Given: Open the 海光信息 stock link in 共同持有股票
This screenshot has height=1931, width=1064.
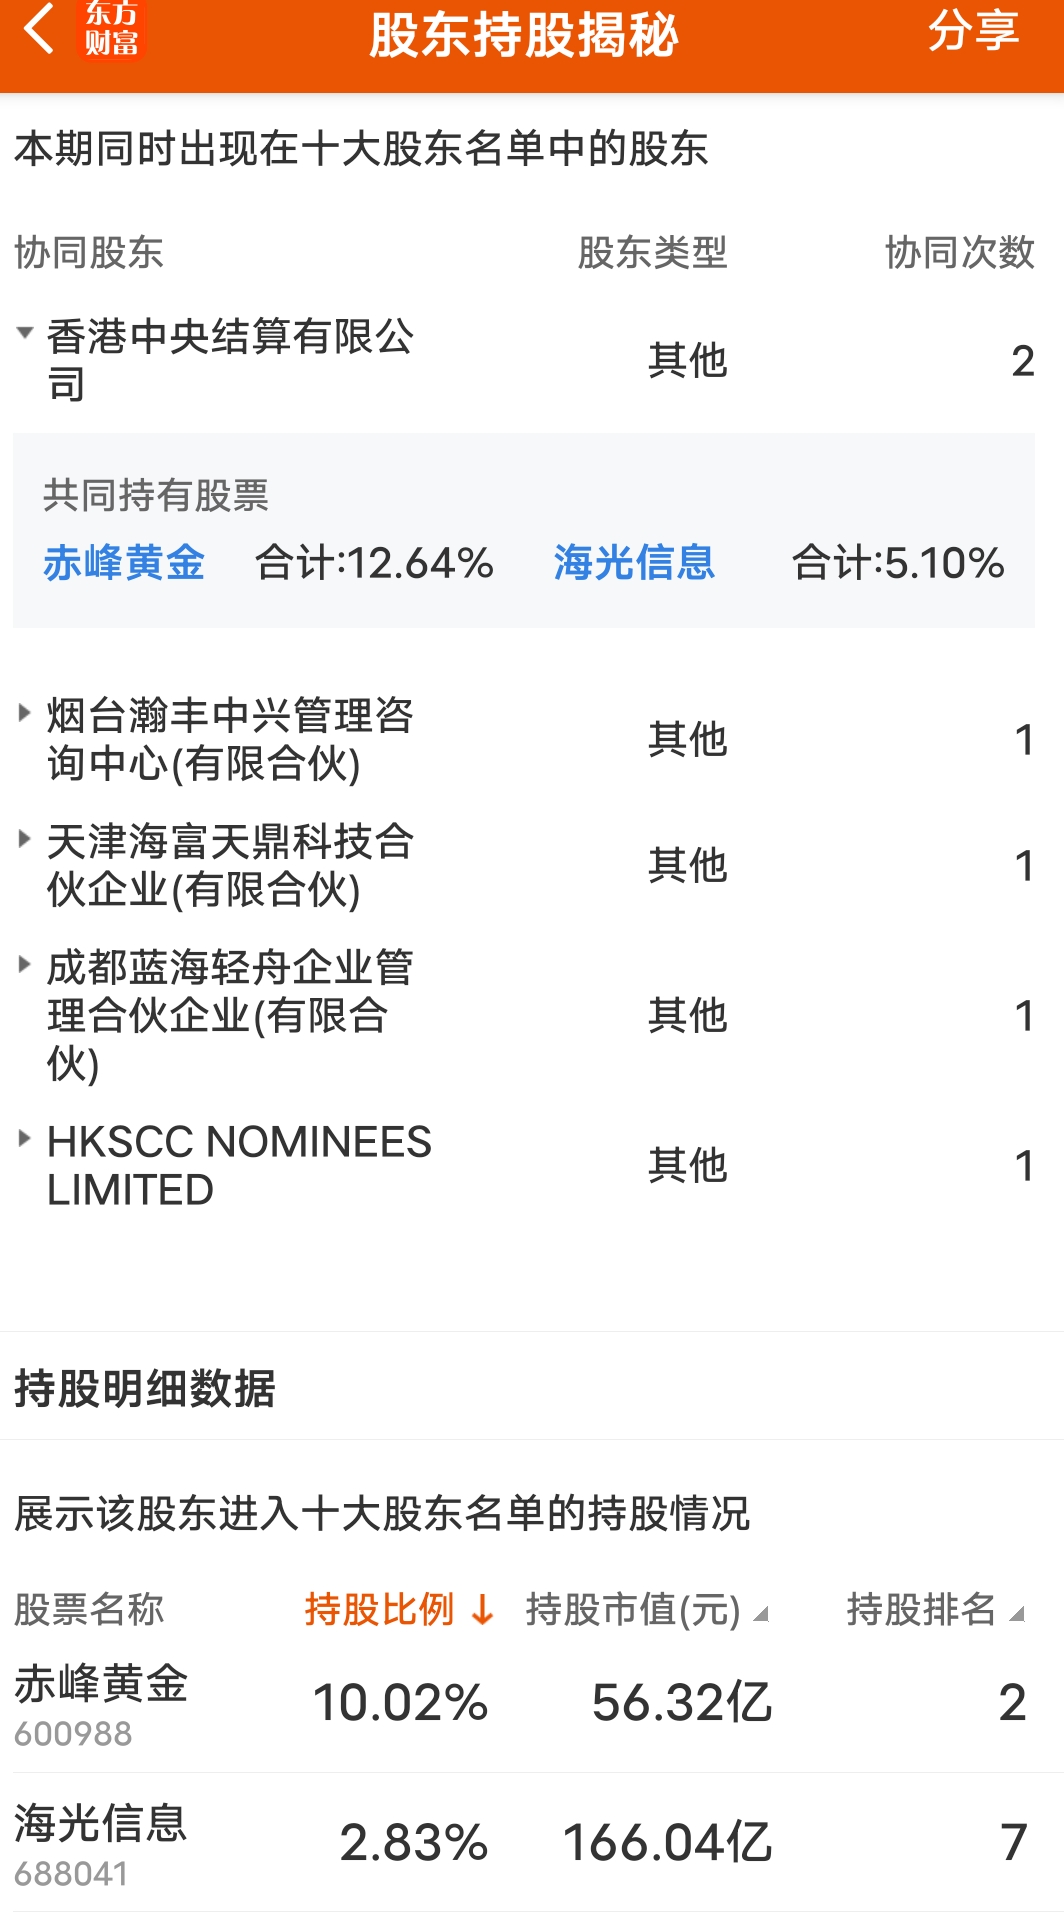Looking at the screenshot, I should (x=634, y=564).
